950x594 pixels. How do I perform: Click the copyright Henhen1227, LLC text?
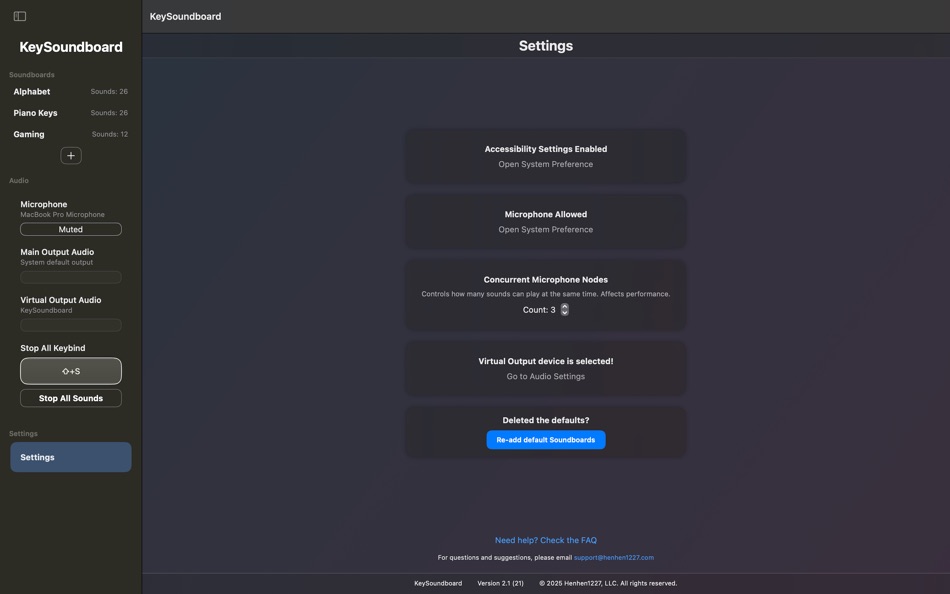click(x=608, y=583)
